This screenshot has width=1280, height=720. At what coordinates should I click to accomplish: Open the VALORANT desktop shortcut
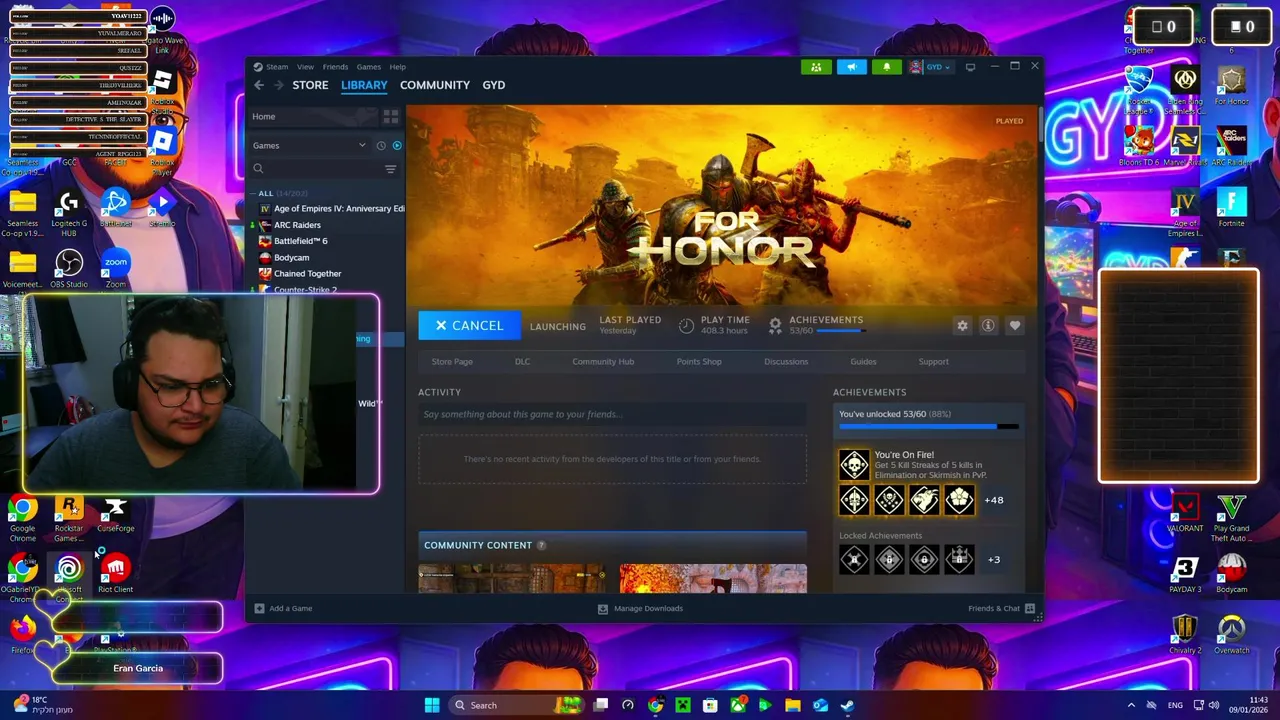click(1185, 514)
